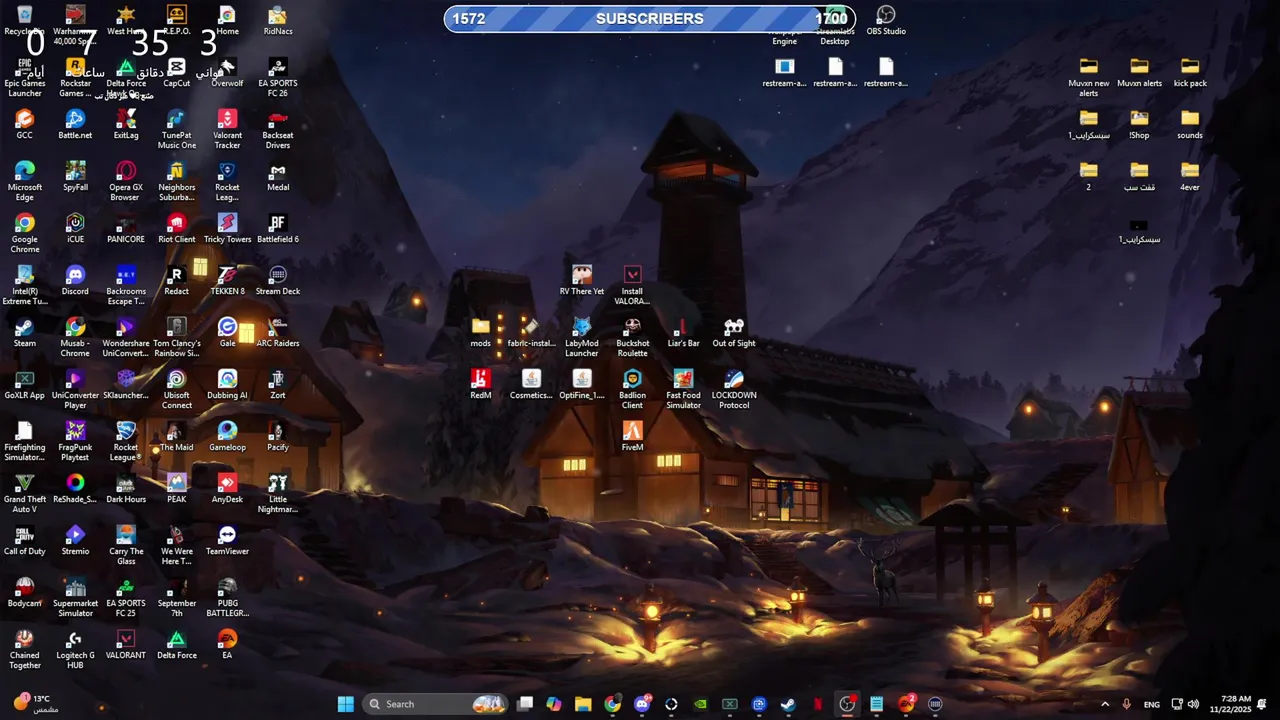
Task: Open the VALORANT desktop shortcut
Action: (126, 644)
